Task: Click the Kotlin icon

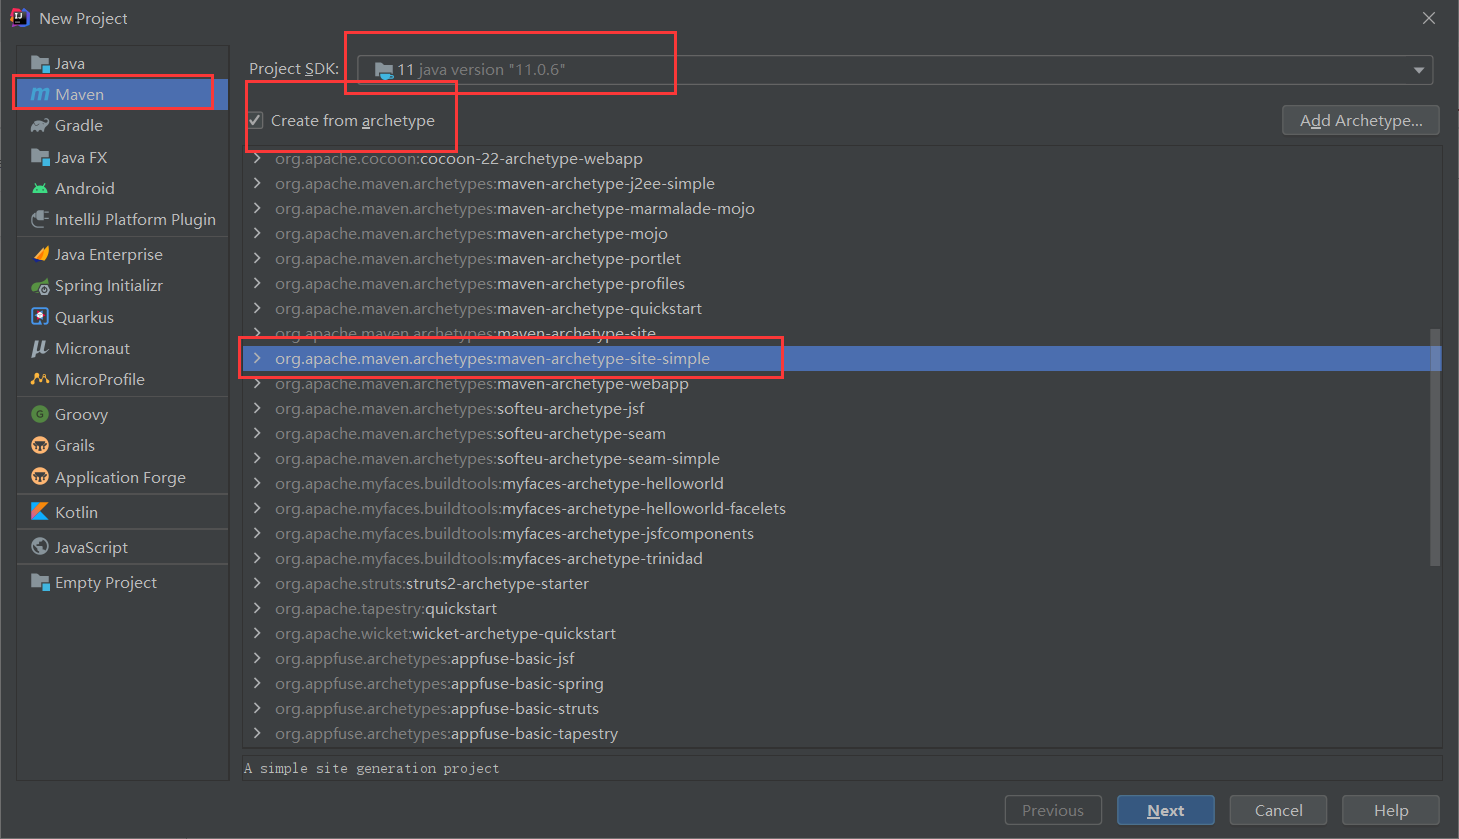Action: [40, 512]
